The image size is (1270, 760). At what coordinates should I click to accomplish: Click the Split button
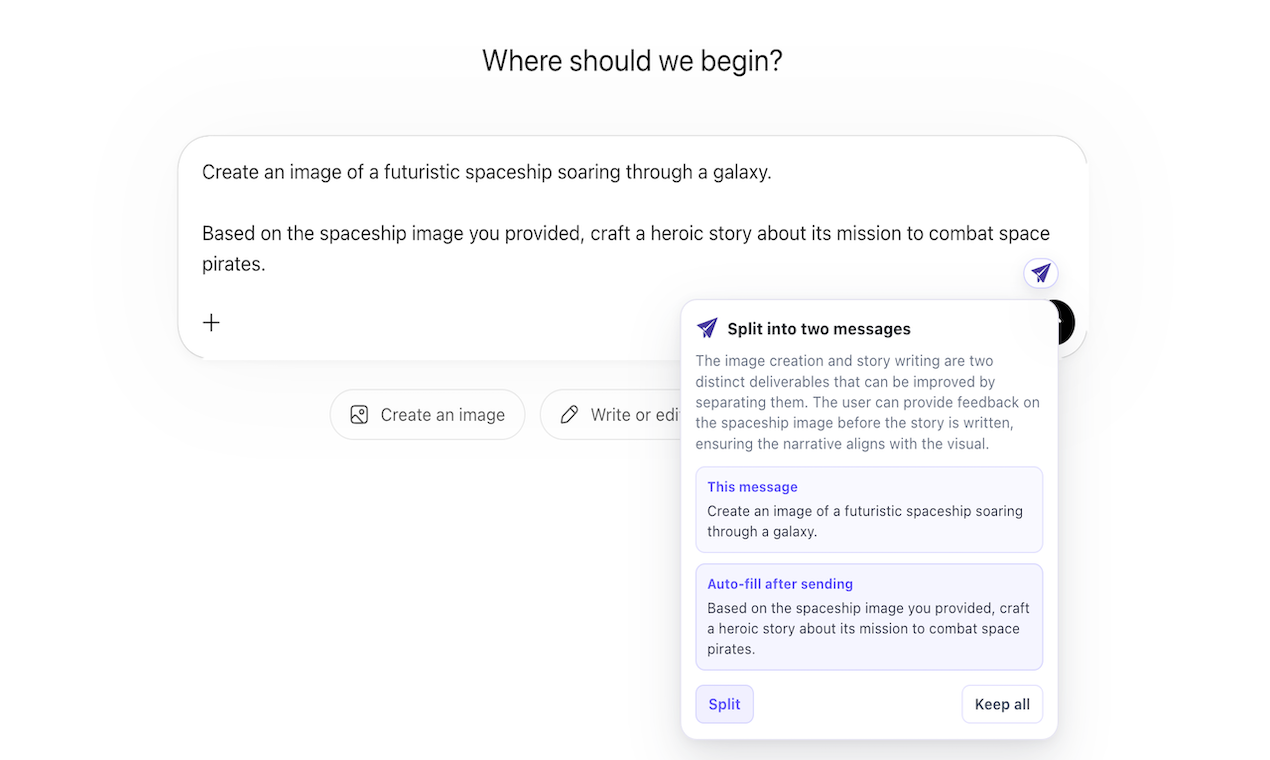coord(724,704)
